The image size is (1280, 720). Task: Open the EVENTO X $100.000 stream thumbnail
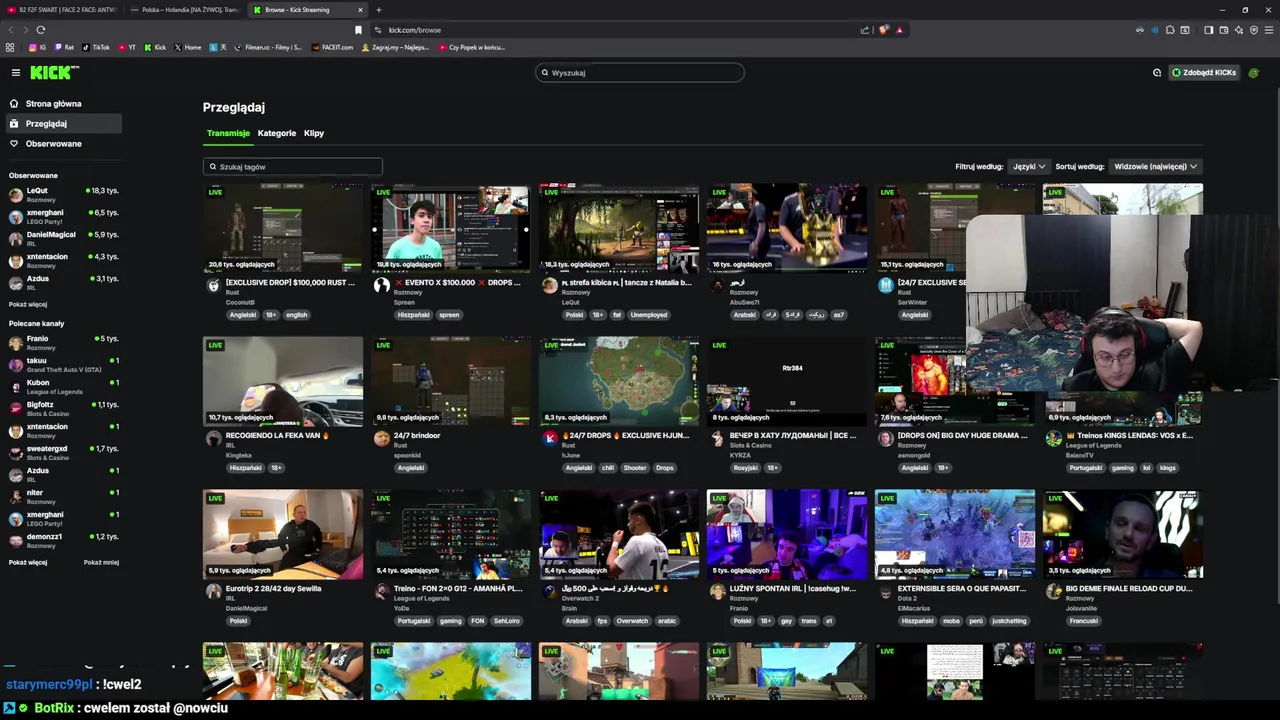coord(451,228)
